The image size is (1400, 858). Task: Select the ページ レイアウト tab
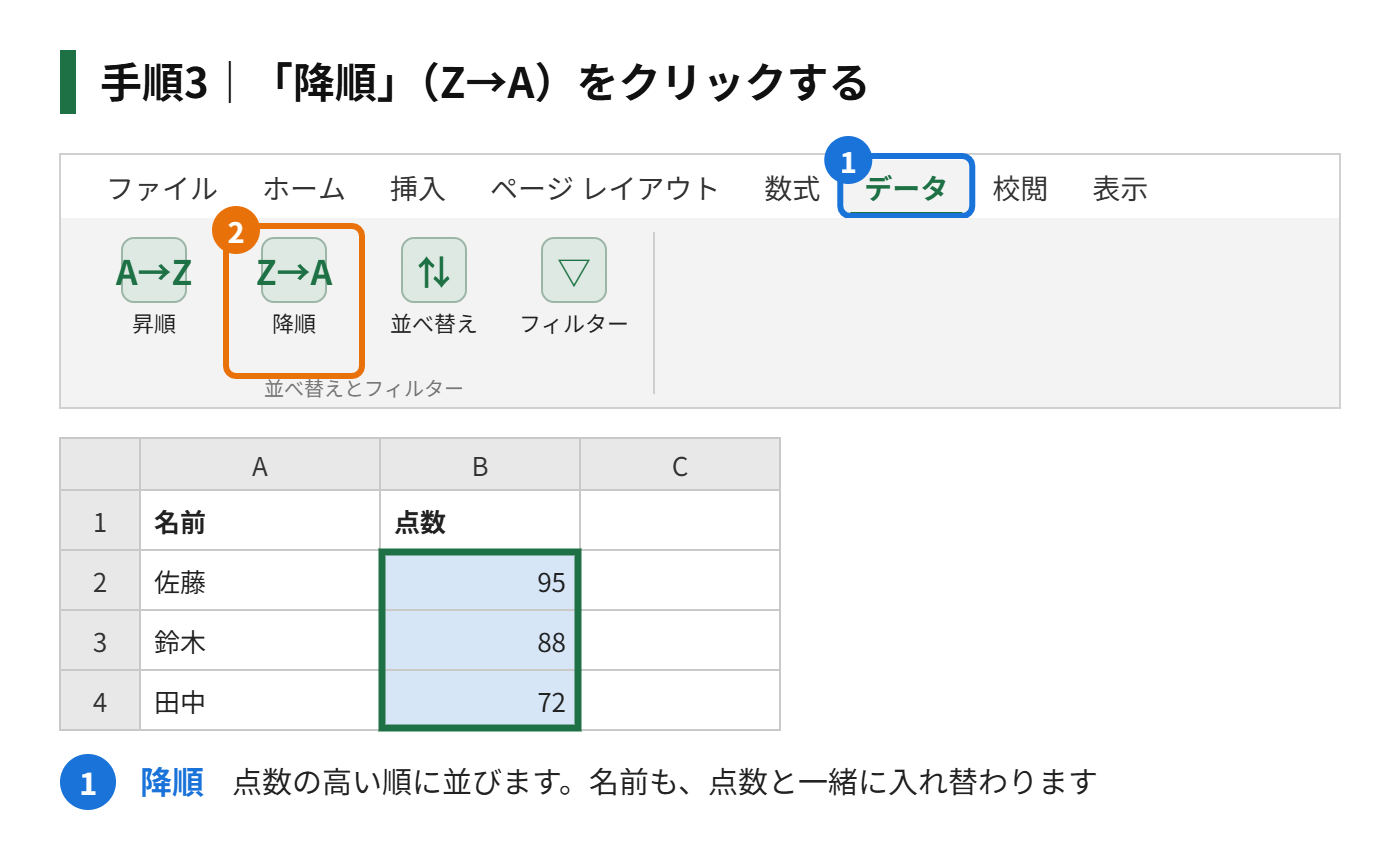click(605, 188)
